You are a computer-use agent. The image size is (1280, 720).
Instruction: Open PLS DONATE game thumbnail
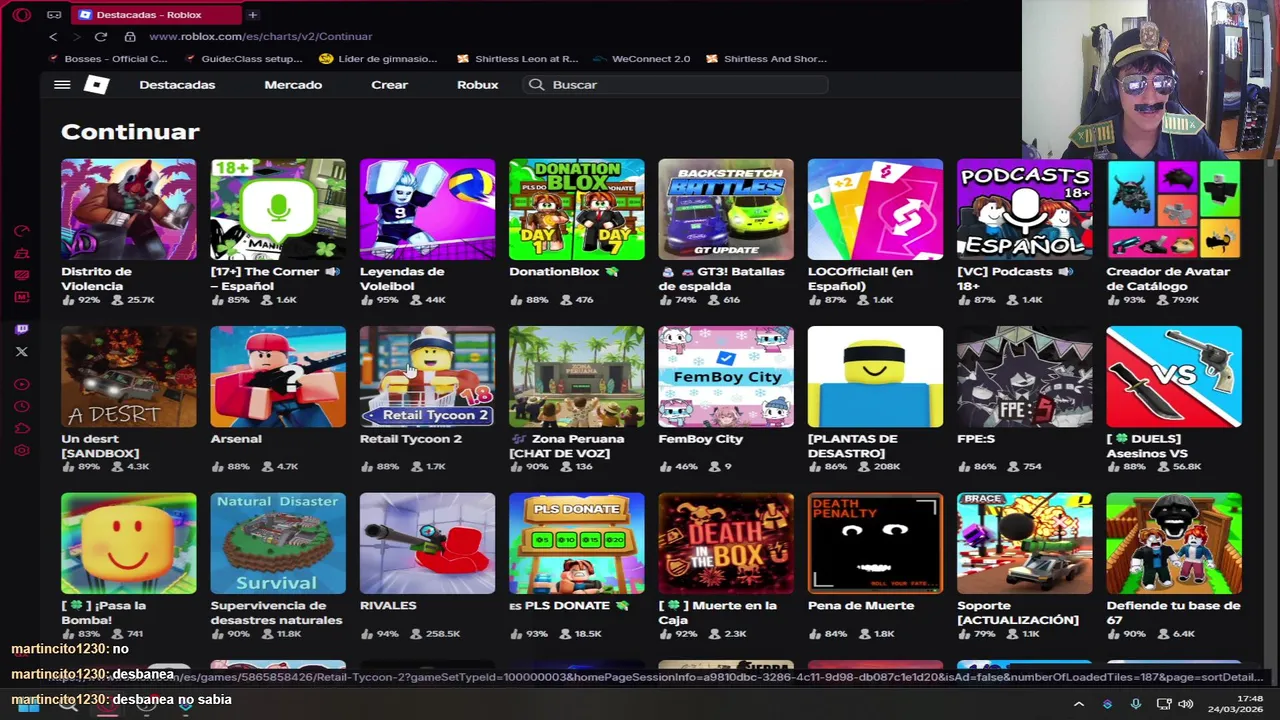(576, 543)
